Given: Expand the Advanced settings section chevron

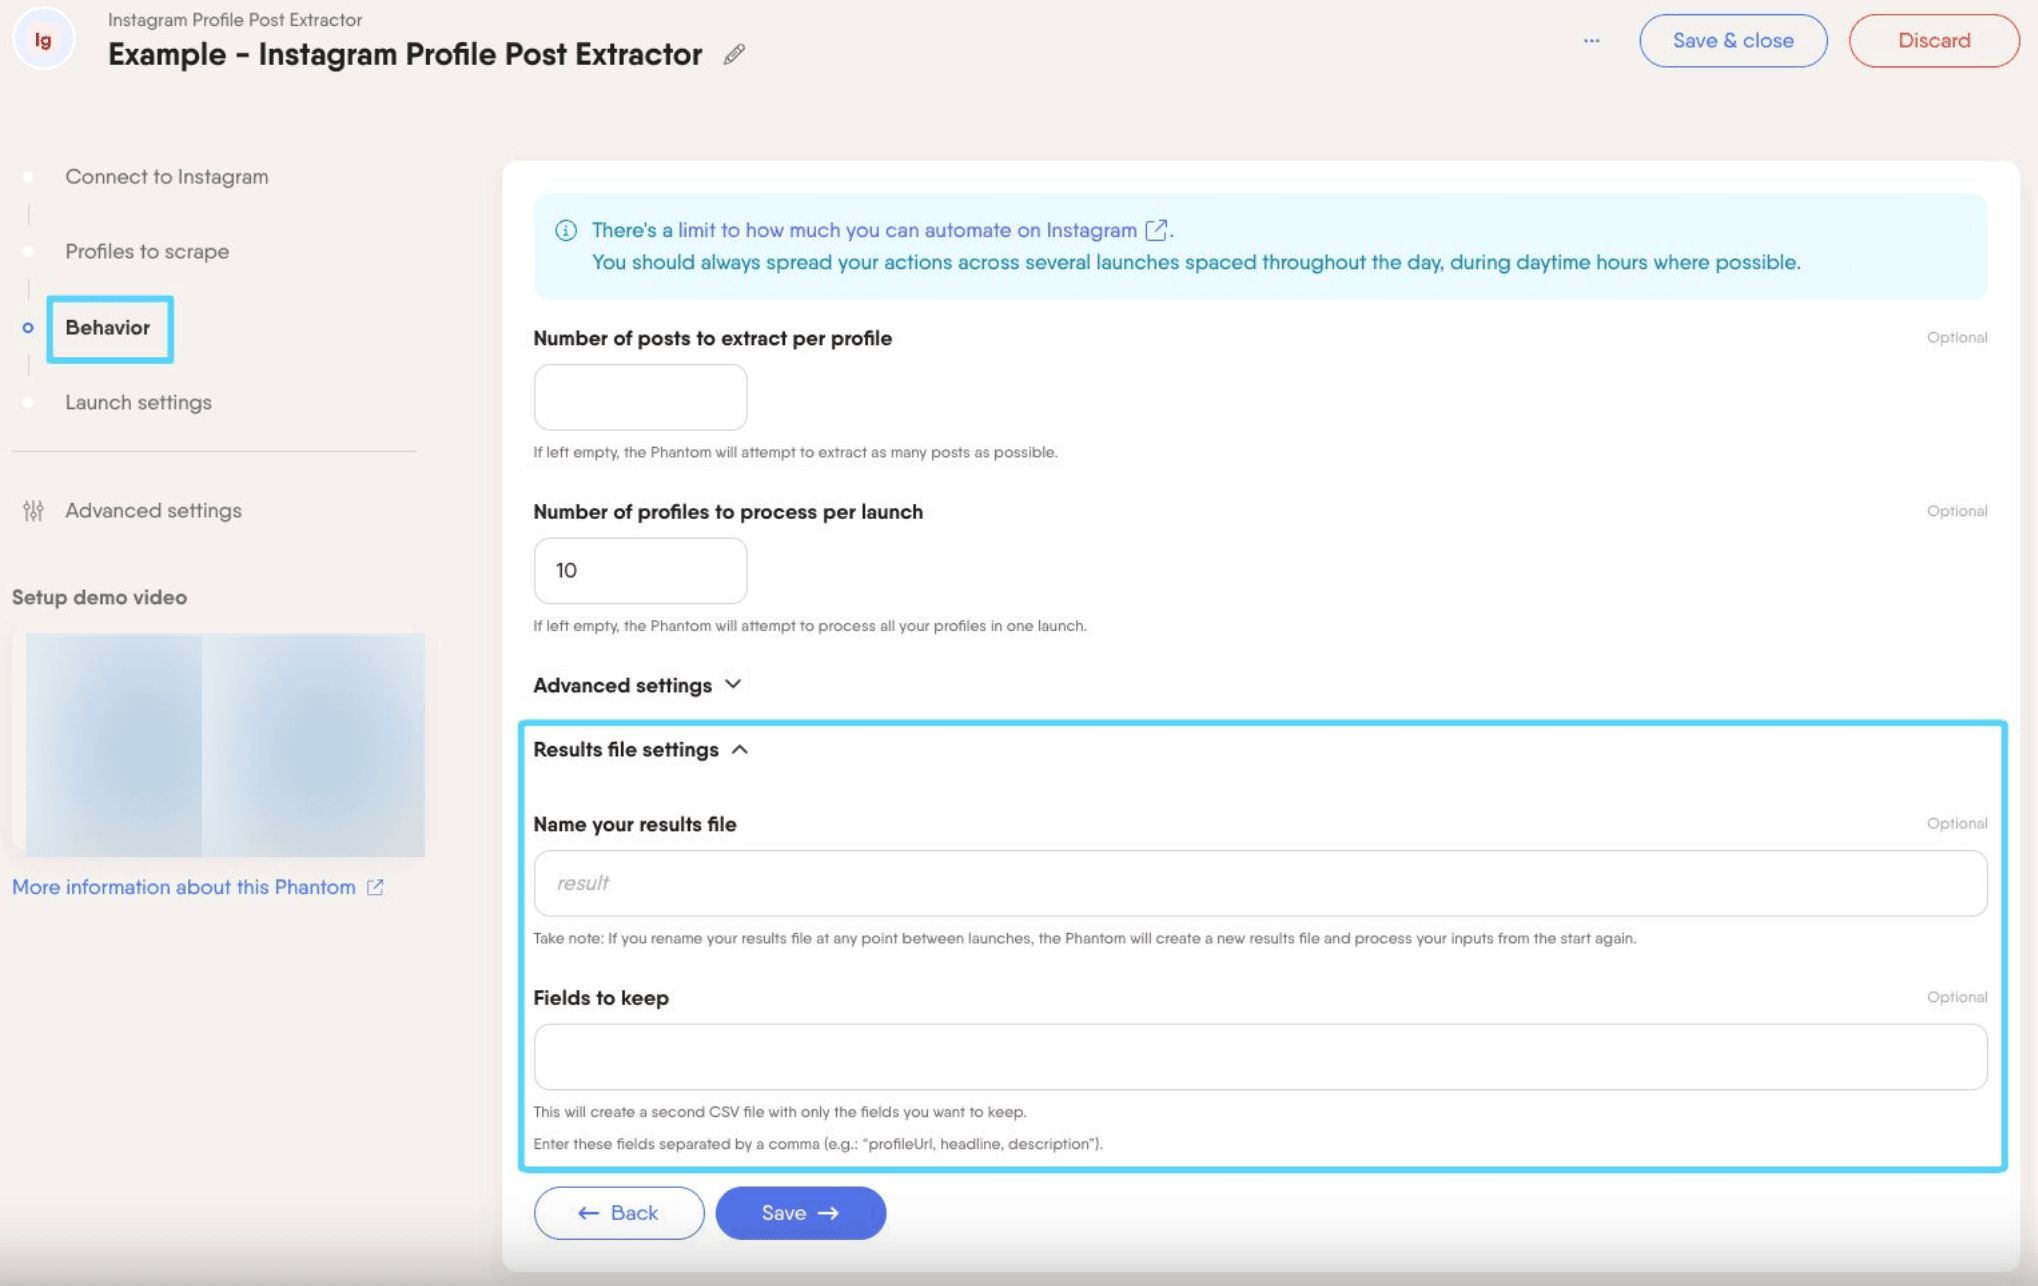Looking at the screenshot, I should (x=733, y=685).
